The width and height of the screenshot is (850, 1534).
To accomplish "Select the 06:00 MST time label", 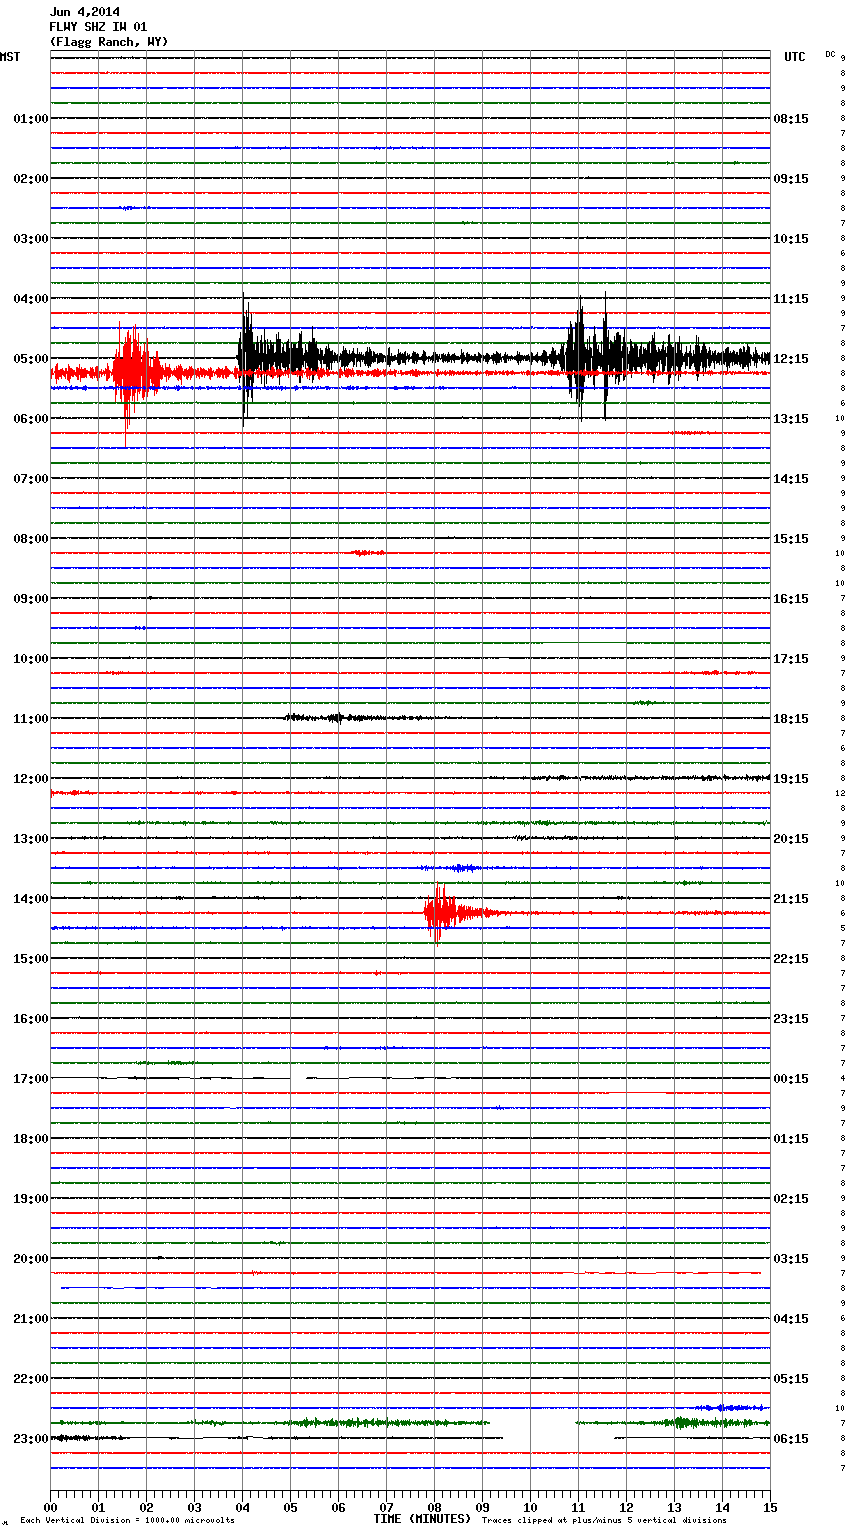I will (x=31, y=419).
